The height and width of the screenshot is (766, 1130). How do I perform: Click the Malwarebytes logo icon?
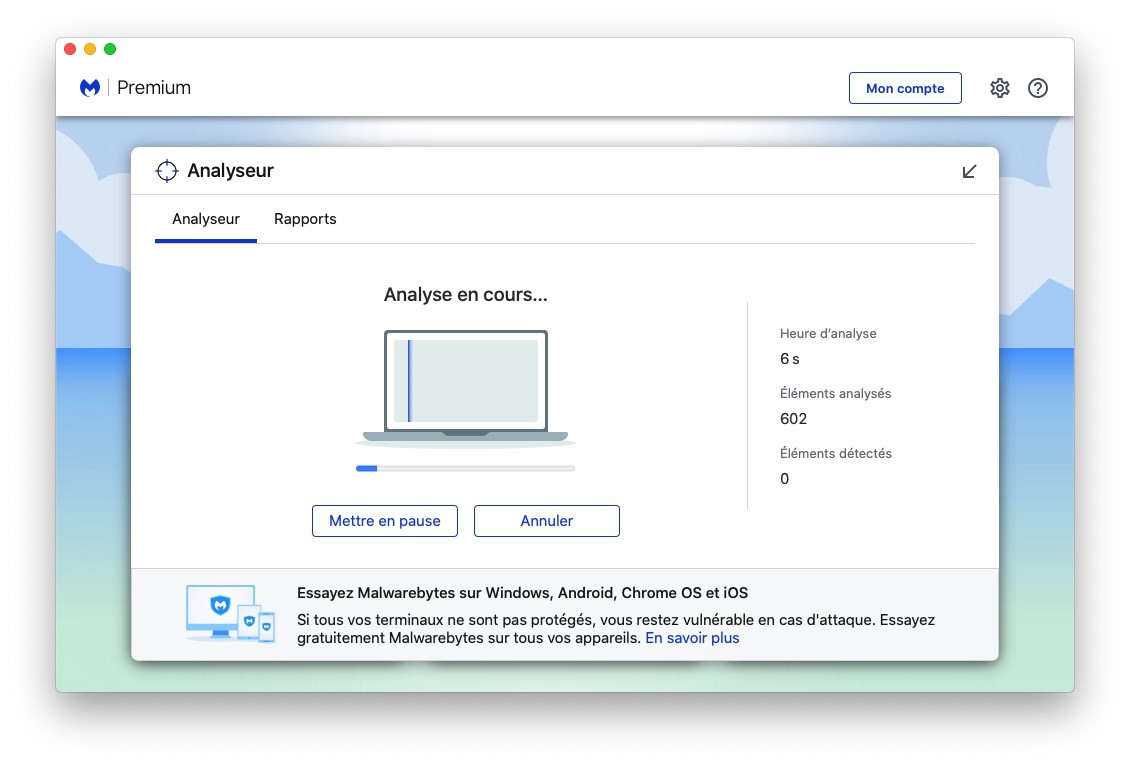pyautogui.click(x=90, y=88)
